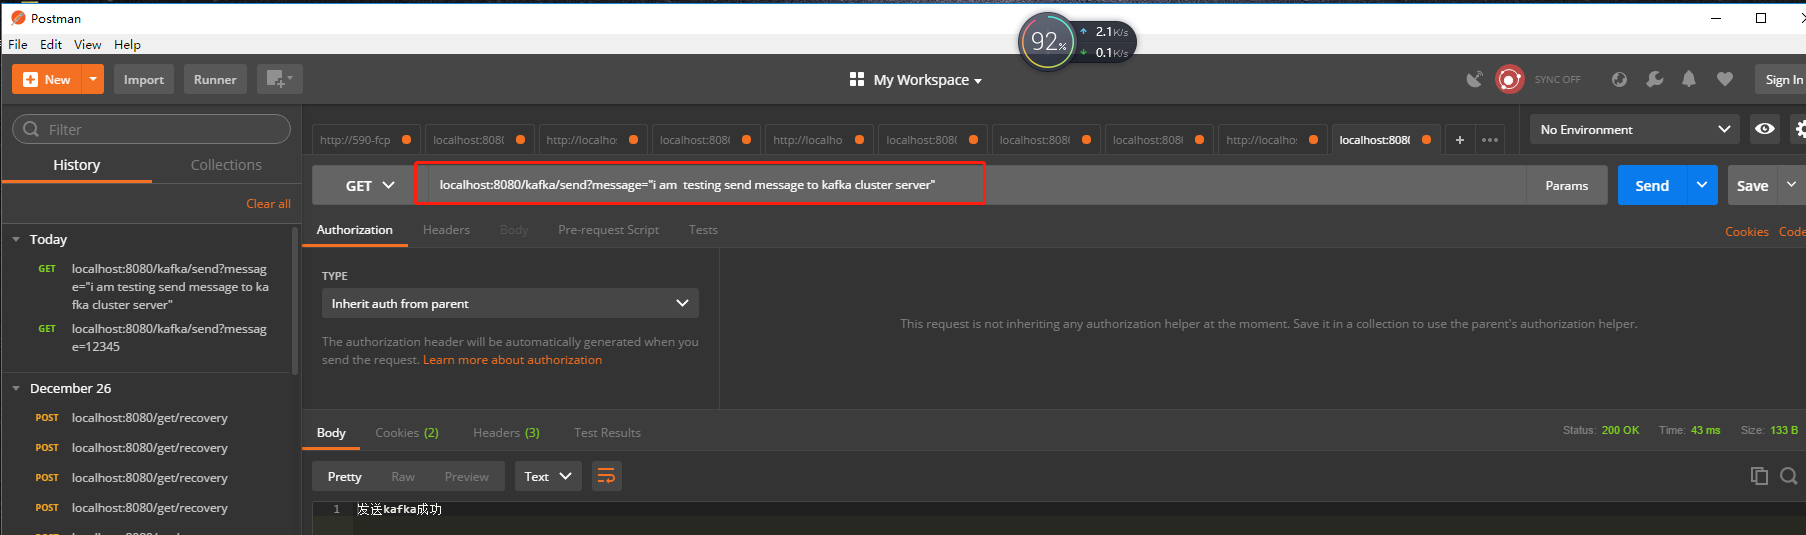Click the Filter search field
1806x535 pixels.
[151, 129]
